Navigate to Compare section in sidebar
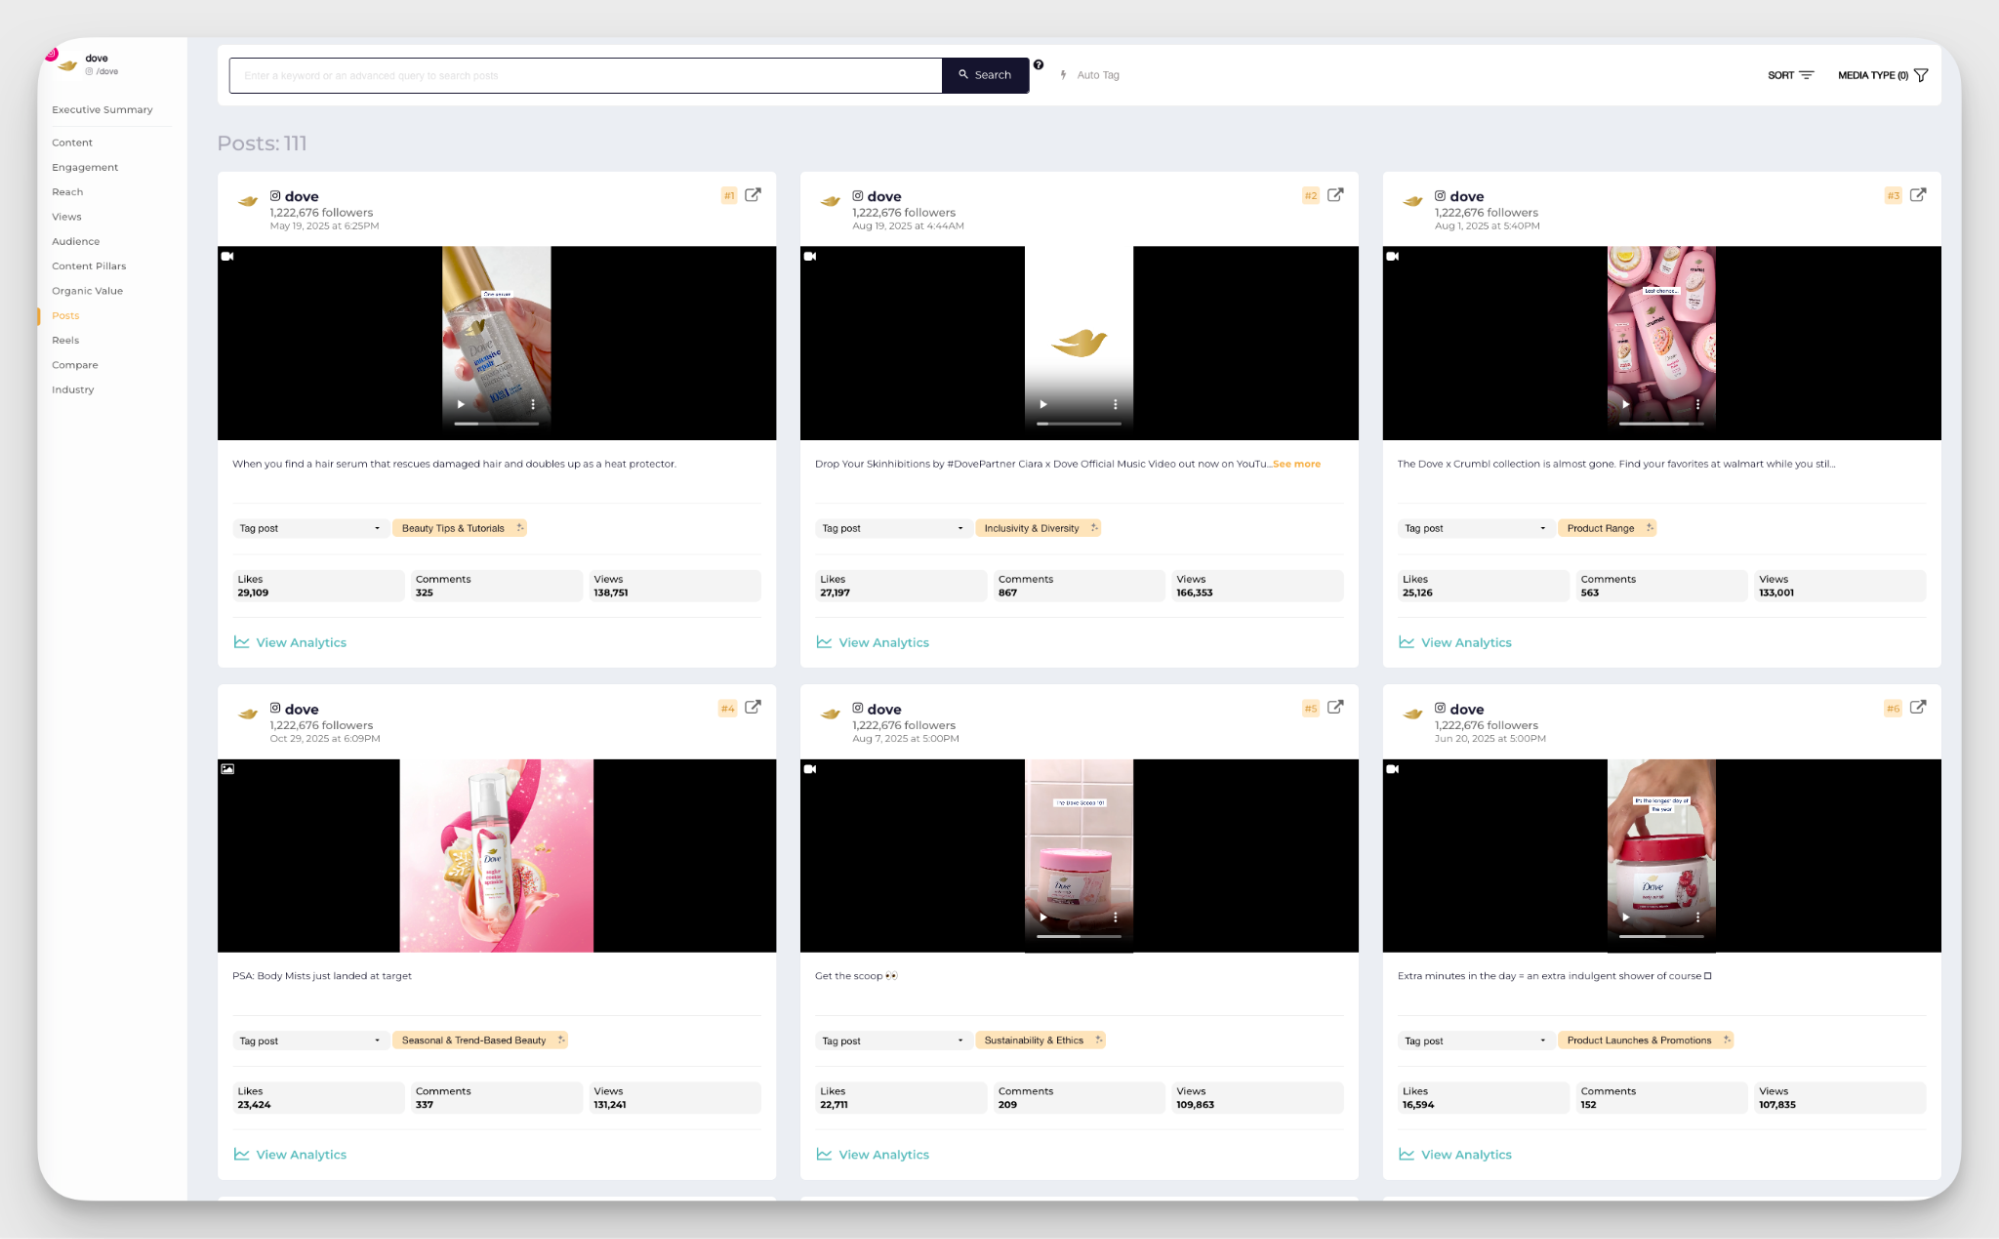 74,364
